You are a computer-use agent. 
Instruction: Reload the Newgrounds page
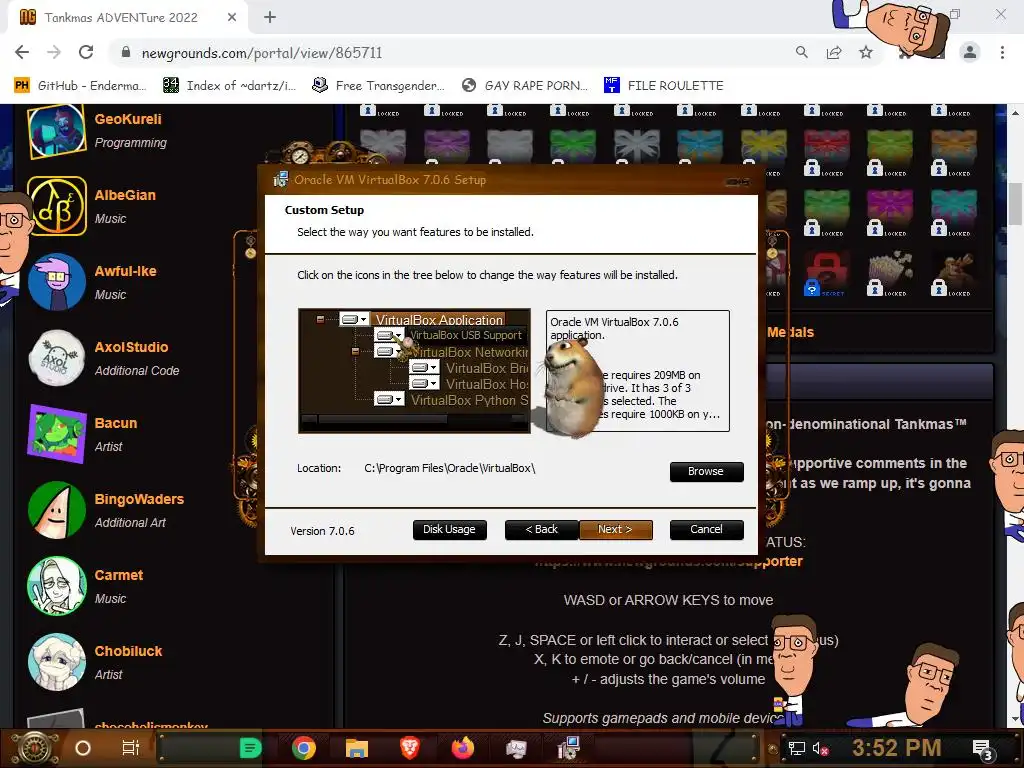point(86,52)
